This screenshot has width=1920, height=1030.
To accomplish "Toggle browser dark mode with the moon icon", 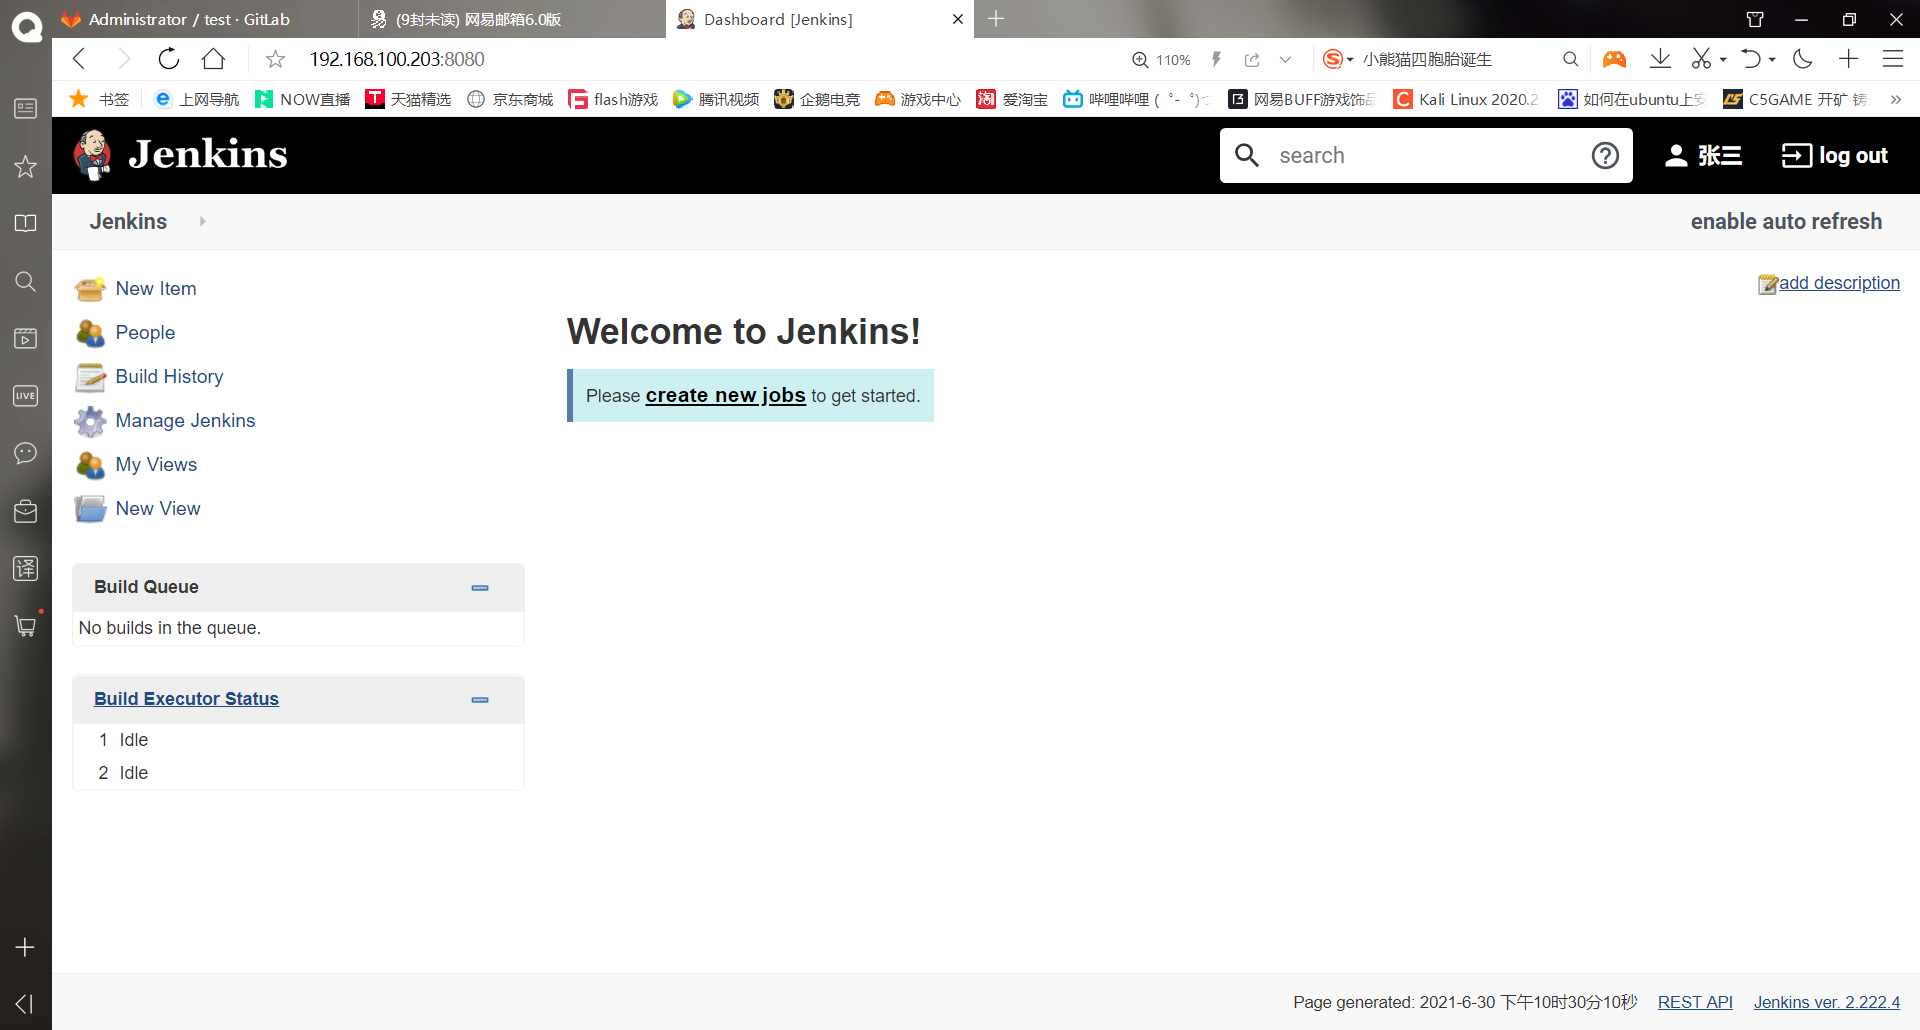I will click(x=1802, y=59).
